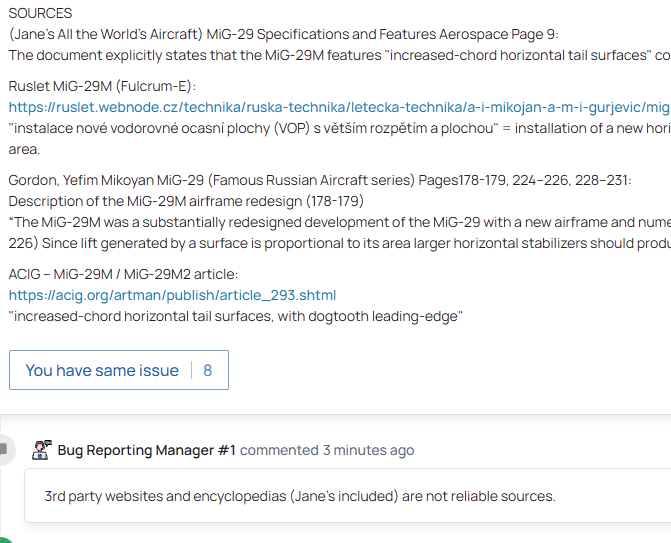Click the 'Bug Reporting Manager #1' username
Image resolution: width=671 pixels, height=543 pixels.
coord(146,450)
